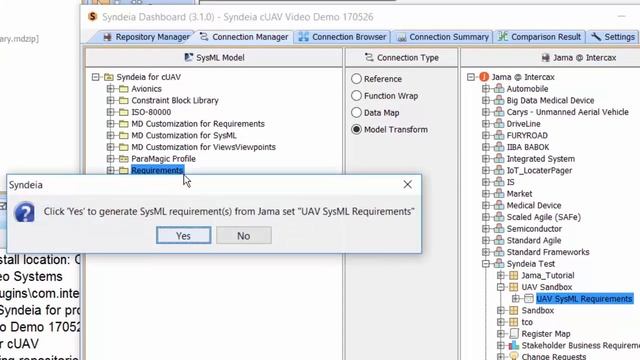Expand the ParaMagic Profile folder
The width and height of the screenshot is (640, 360).
tap(110, 159)
